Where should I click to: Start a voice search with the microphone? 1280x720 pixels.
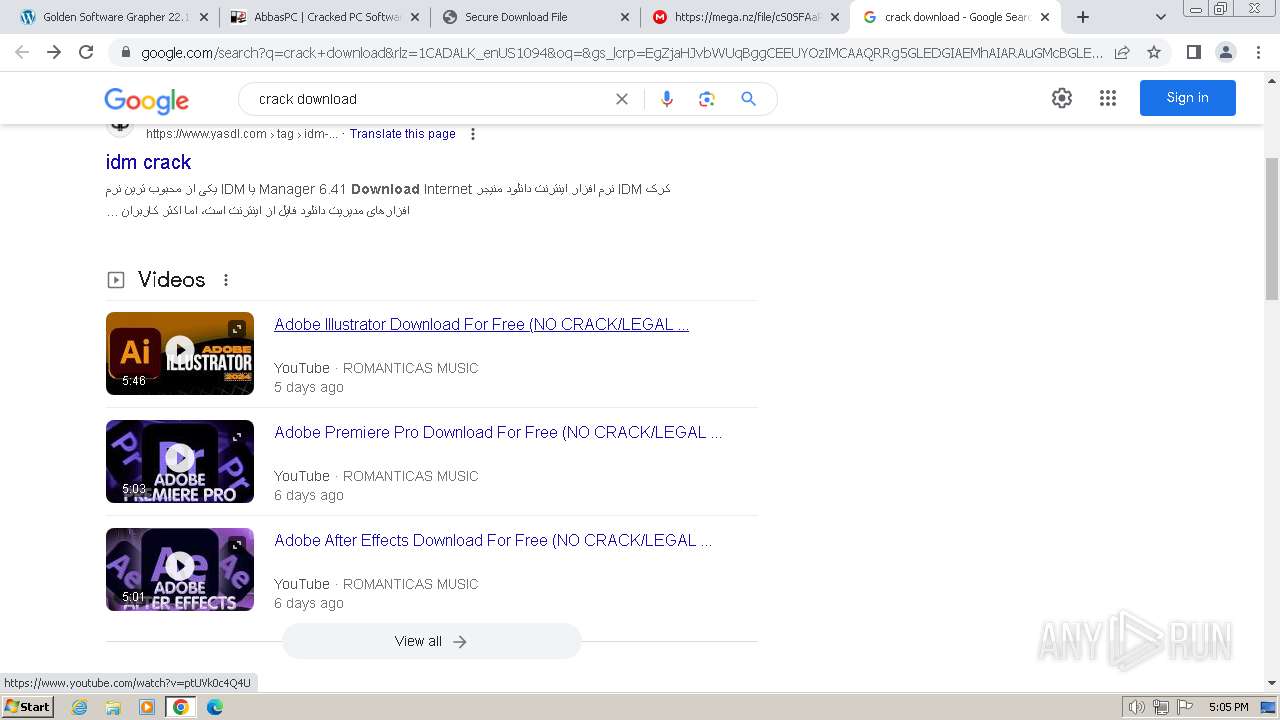tap(667, 99)
